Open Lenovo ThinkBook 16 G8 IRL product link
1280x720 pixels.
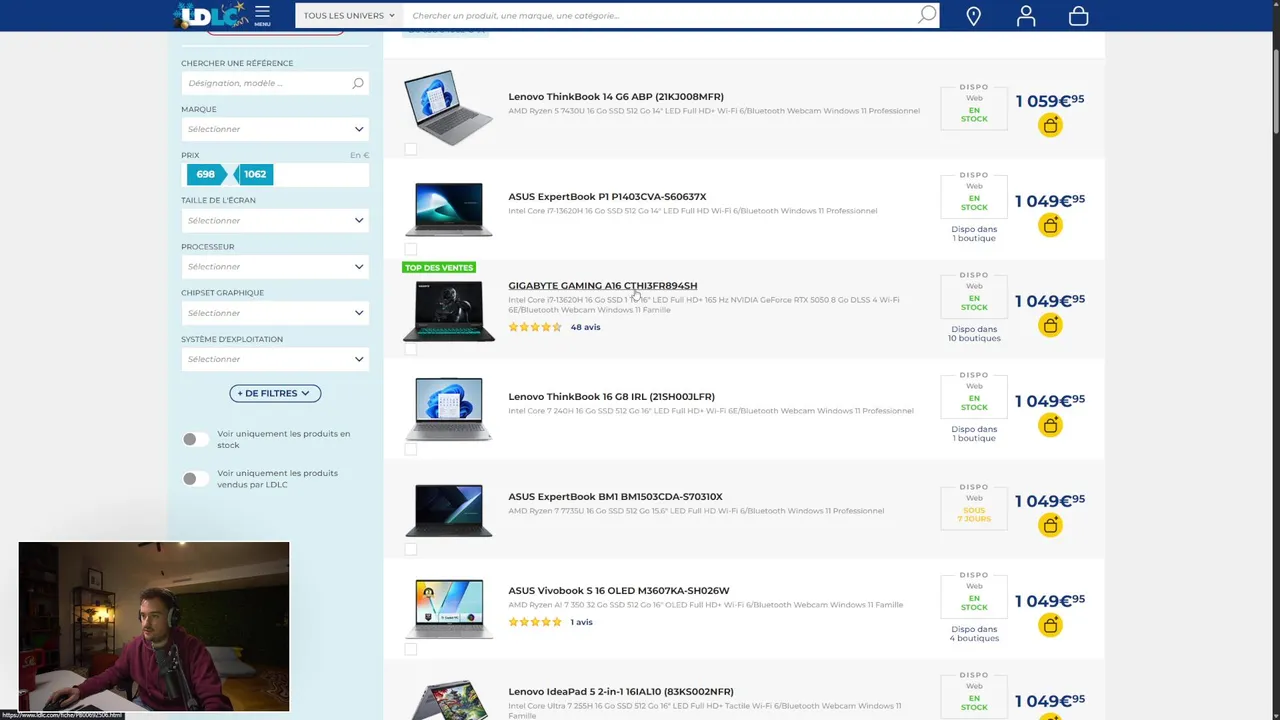pos(611,397)
